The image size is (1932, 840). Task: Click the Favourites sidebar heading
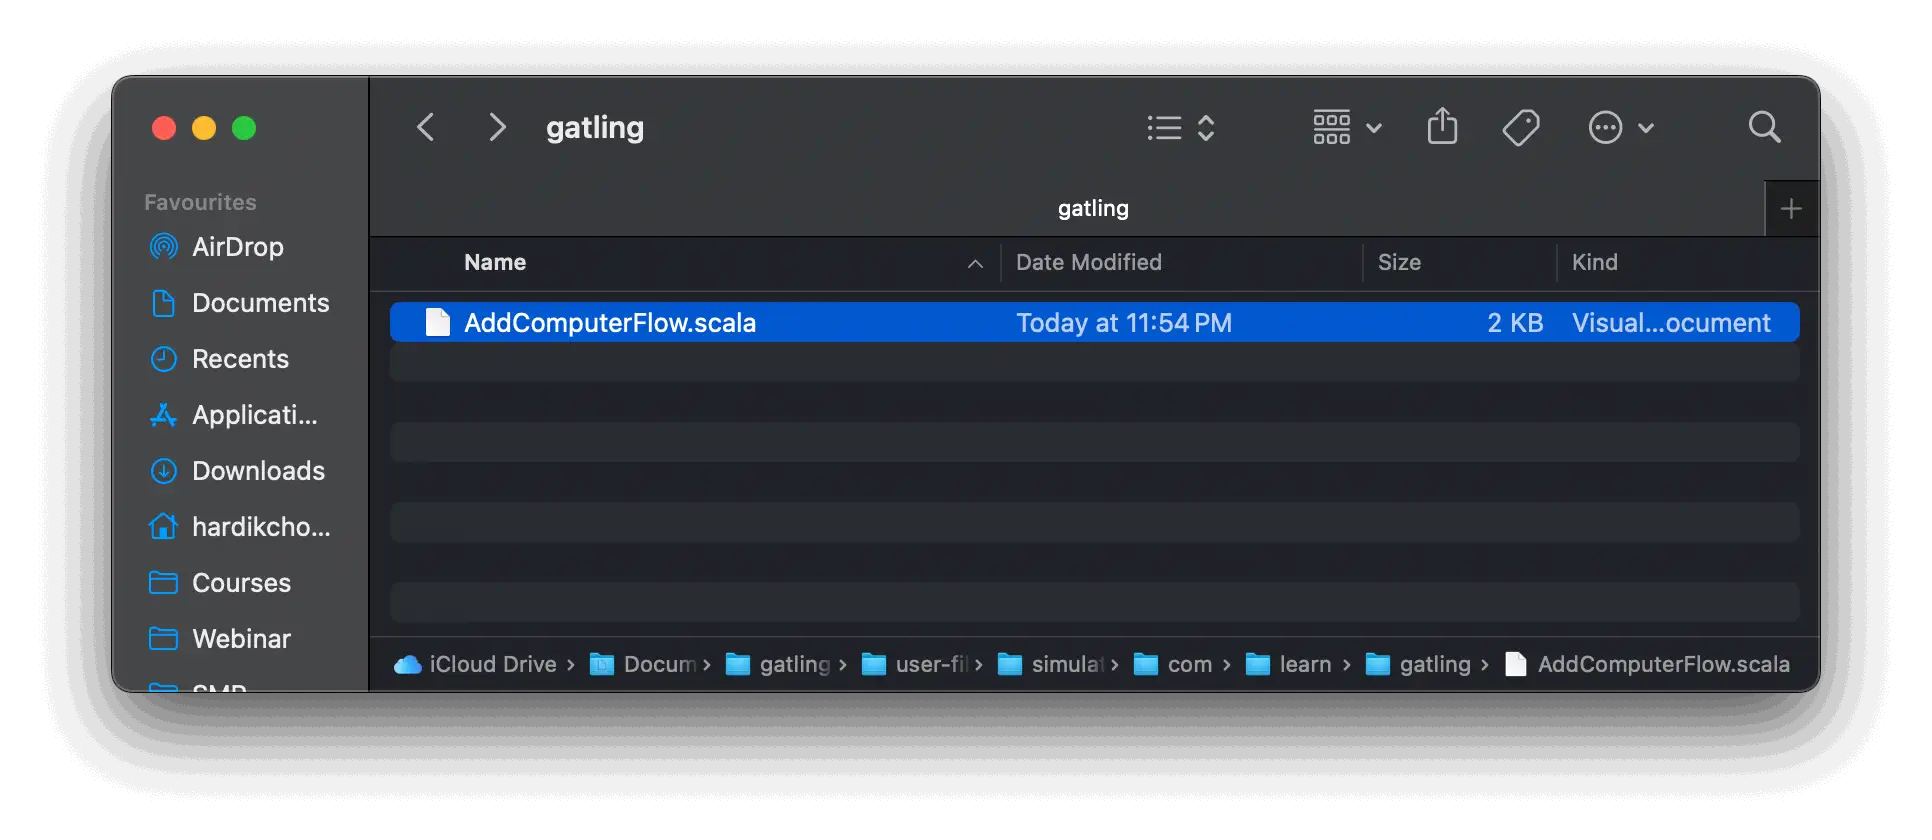(x=200, y=202)
